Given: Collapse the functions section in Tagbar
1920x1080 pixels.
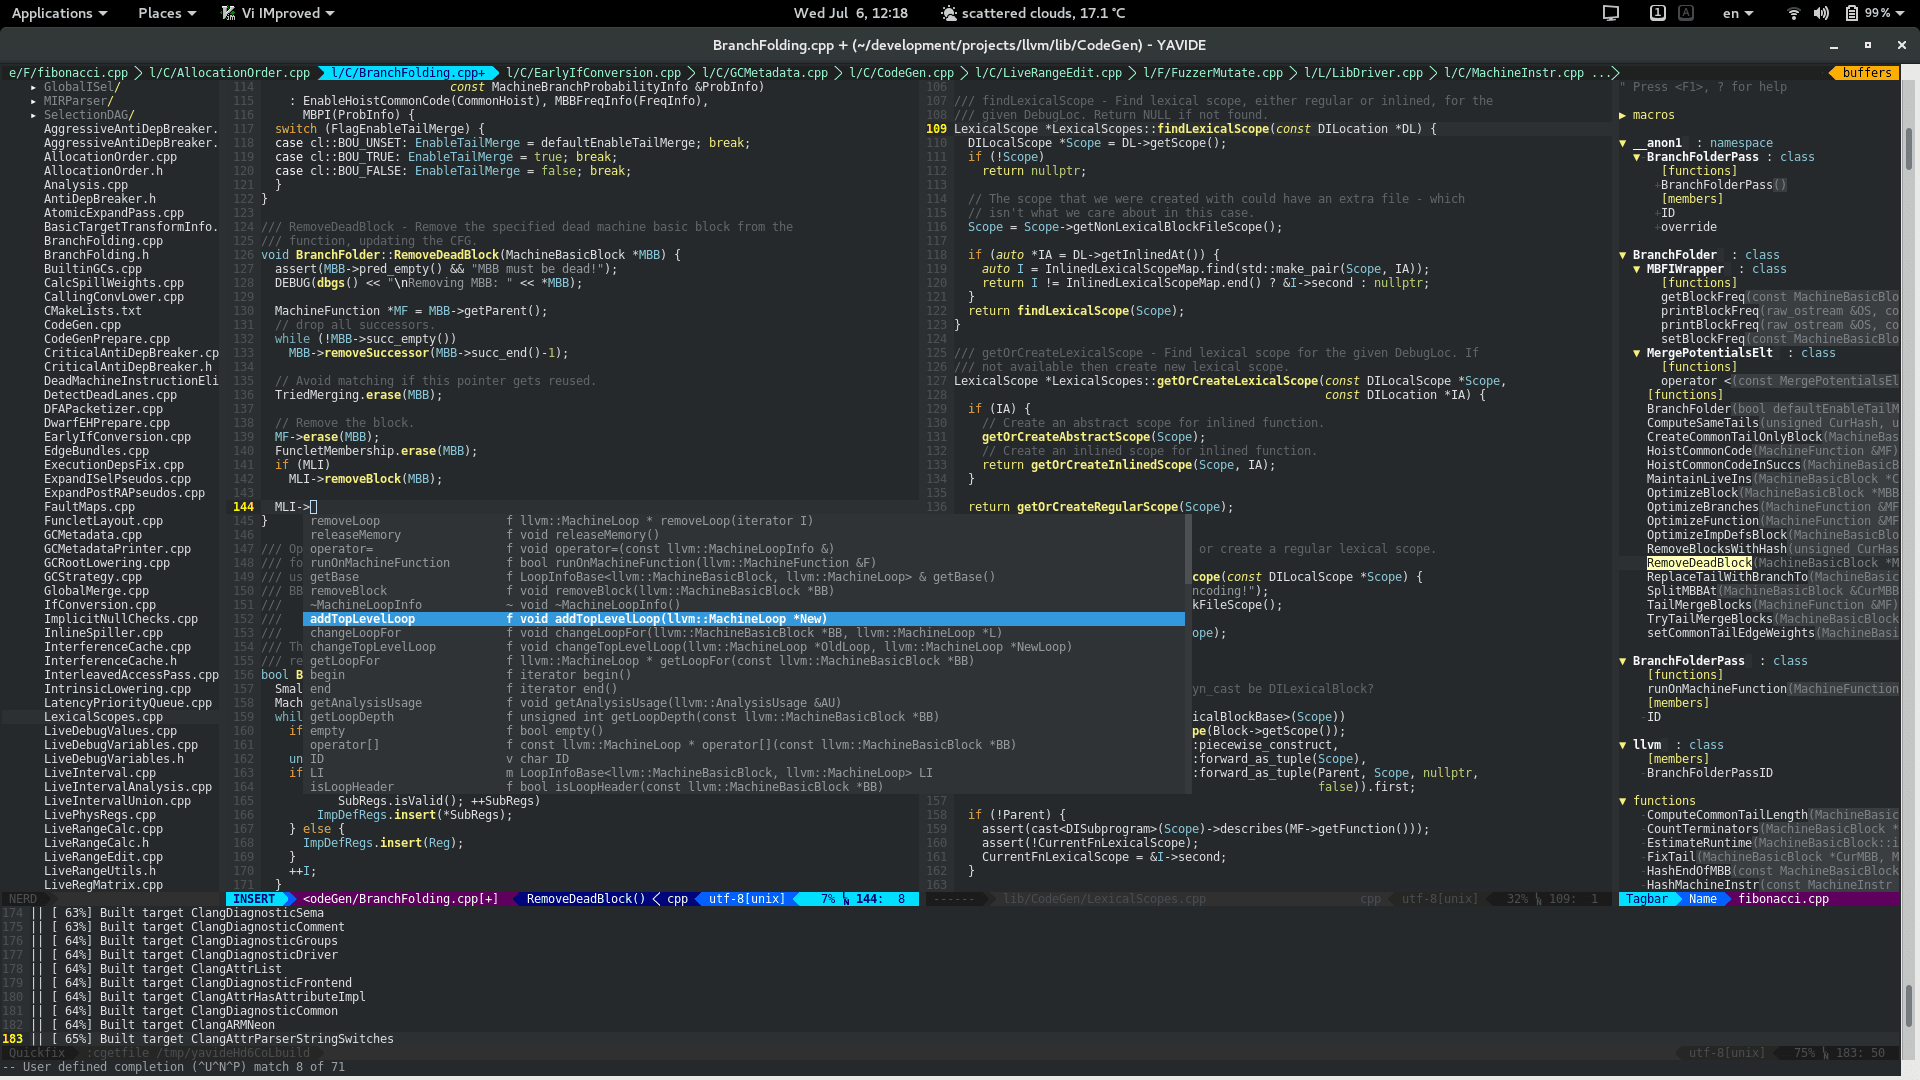Looking at the screenshot, I should point(1622,801).
